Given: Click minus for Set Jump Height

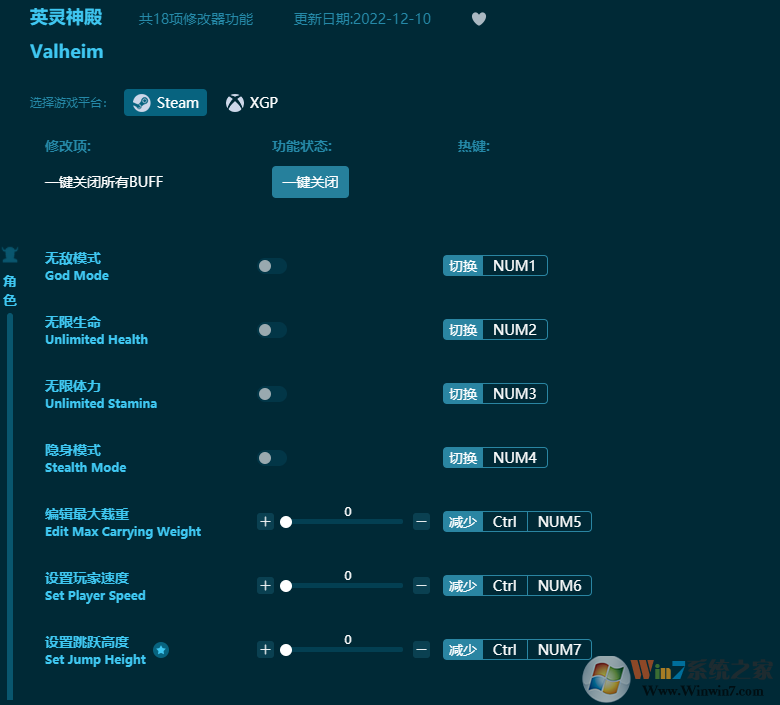Looking at the screenshot, I should [x=421, y=650].
